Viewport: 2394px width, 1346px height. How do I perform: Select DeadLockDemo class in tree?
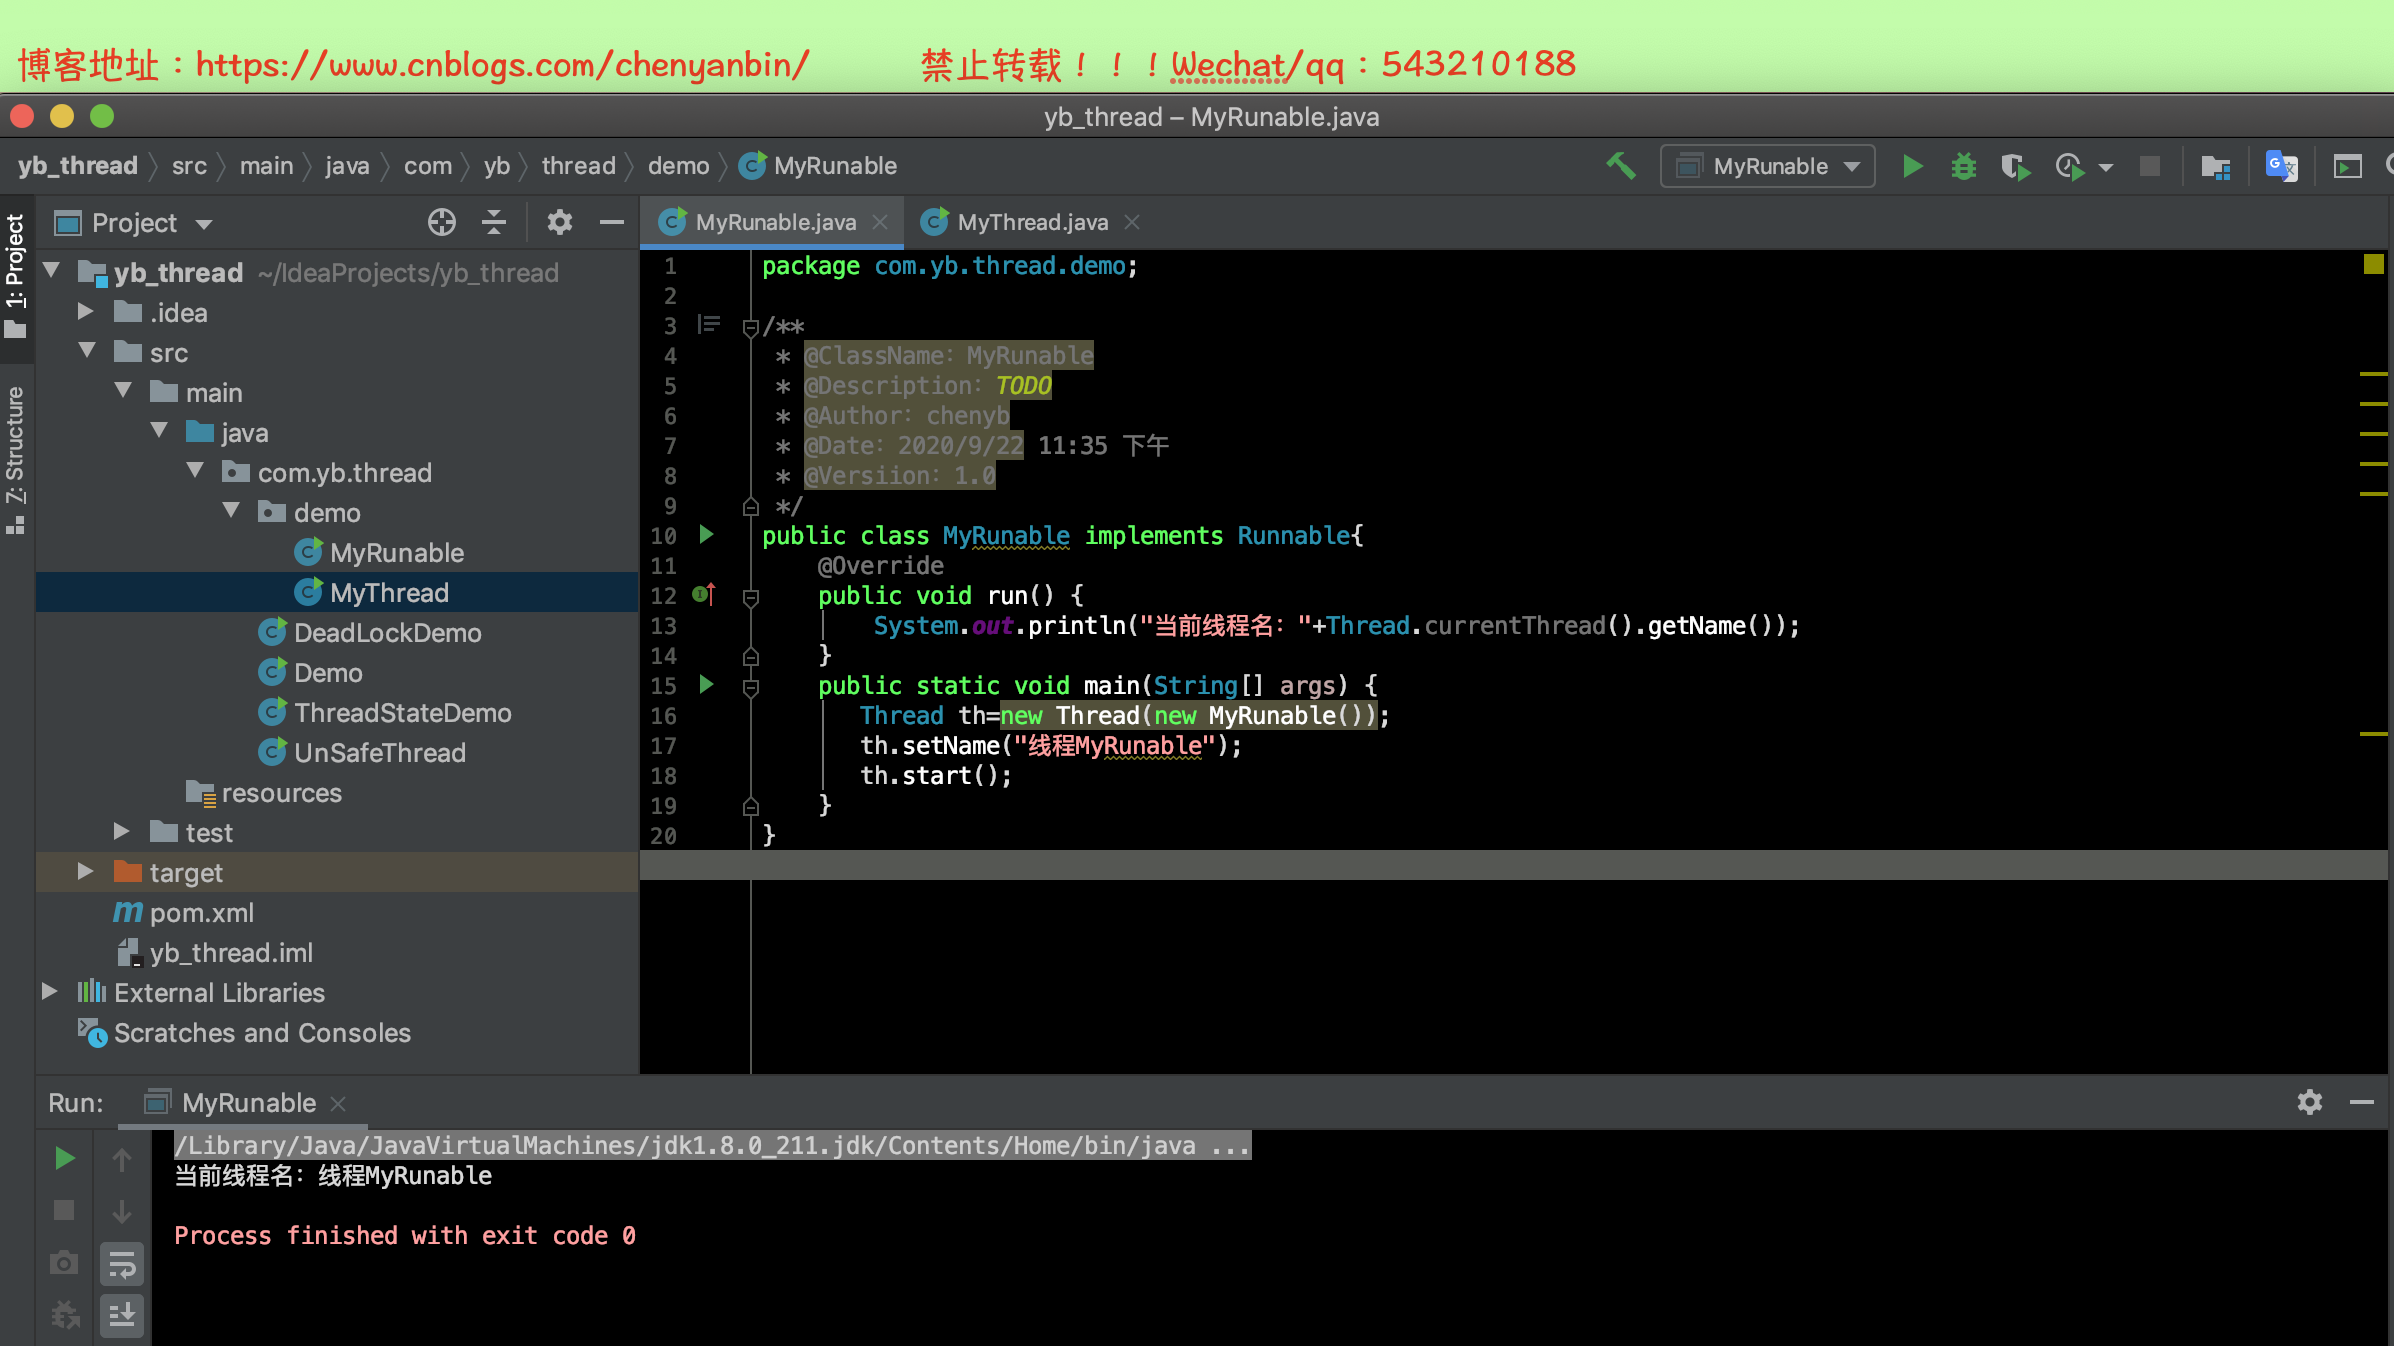(387, 633)
